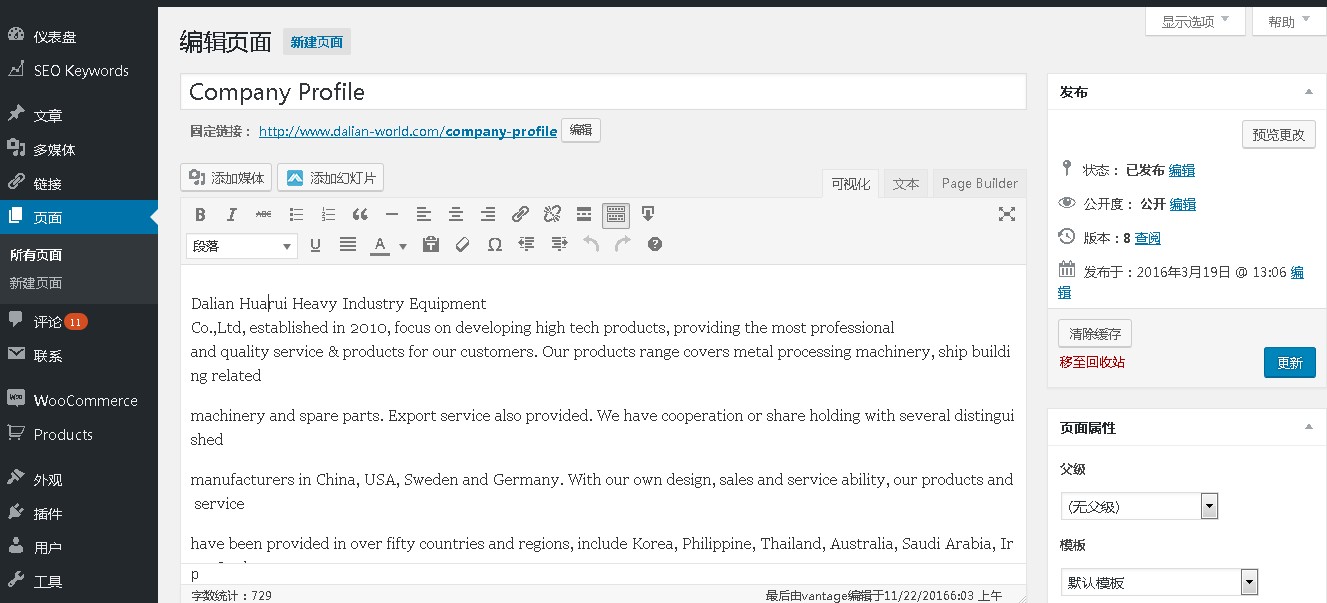Insert the Read More tag
The image size is (1327, 603).
(584, 214)
